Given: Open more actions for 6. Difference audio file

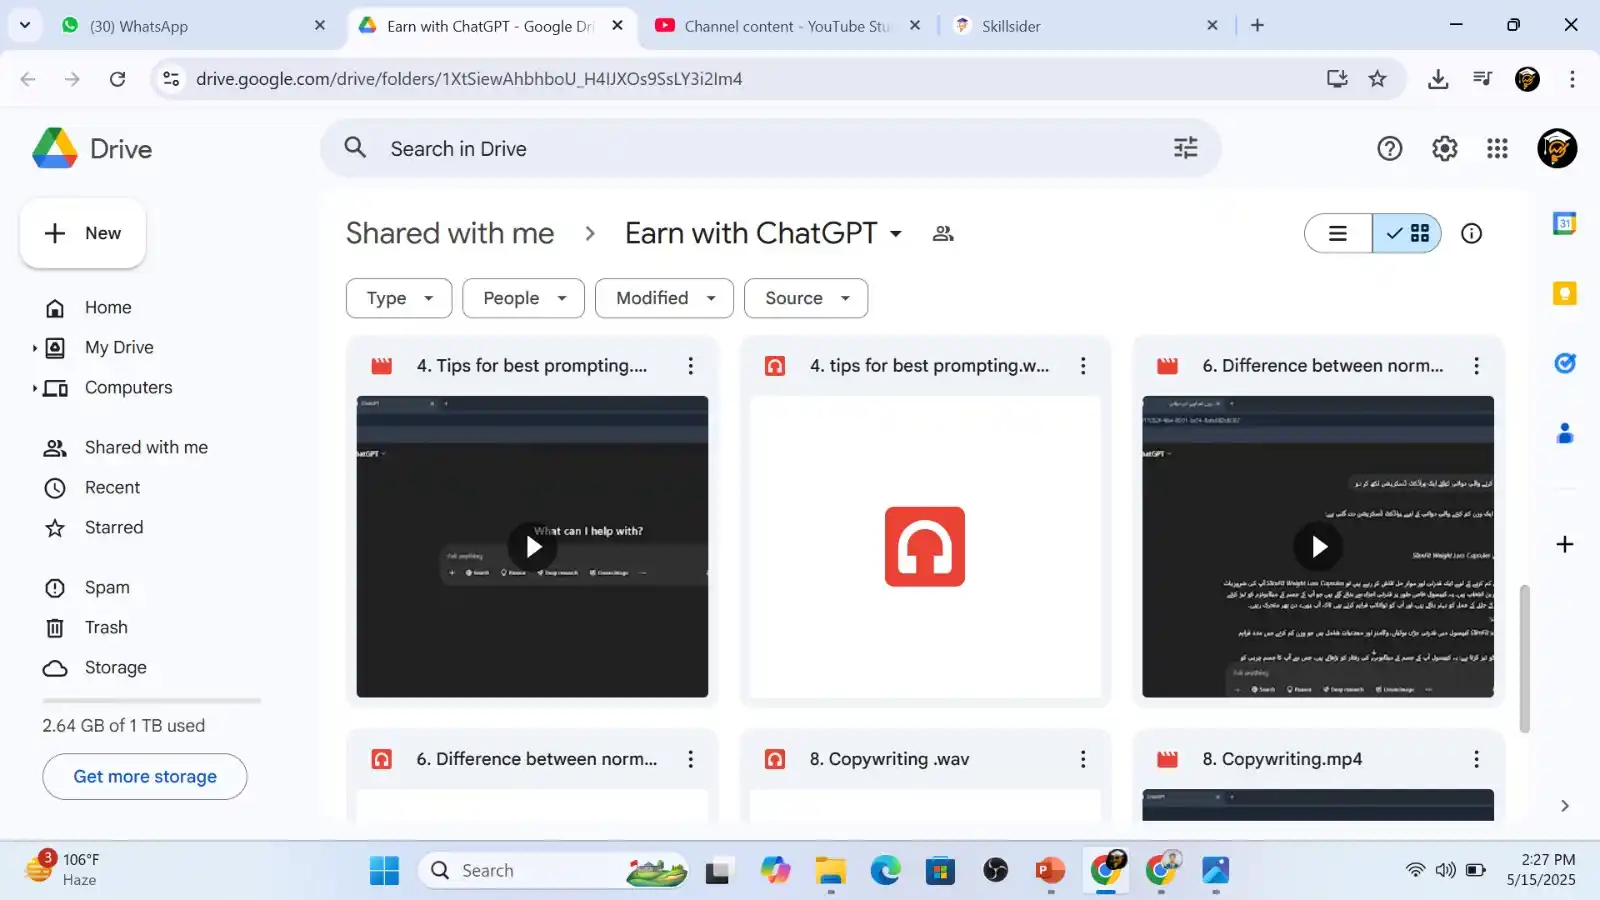Looking at the screenshot, I should coord(690,759).
